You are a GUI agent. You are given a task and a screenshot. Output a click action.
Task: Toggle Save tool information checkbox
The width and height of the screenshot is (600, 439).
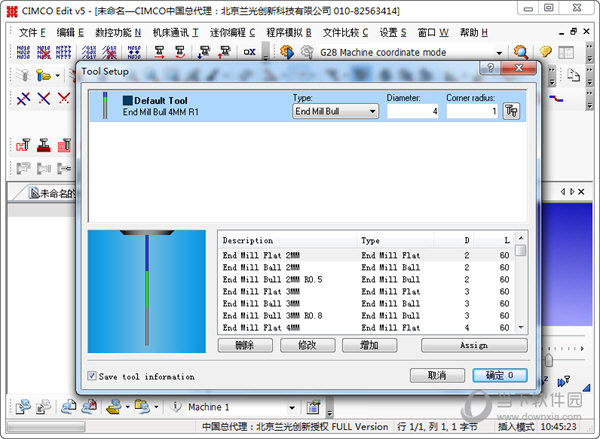pos(92,376)
